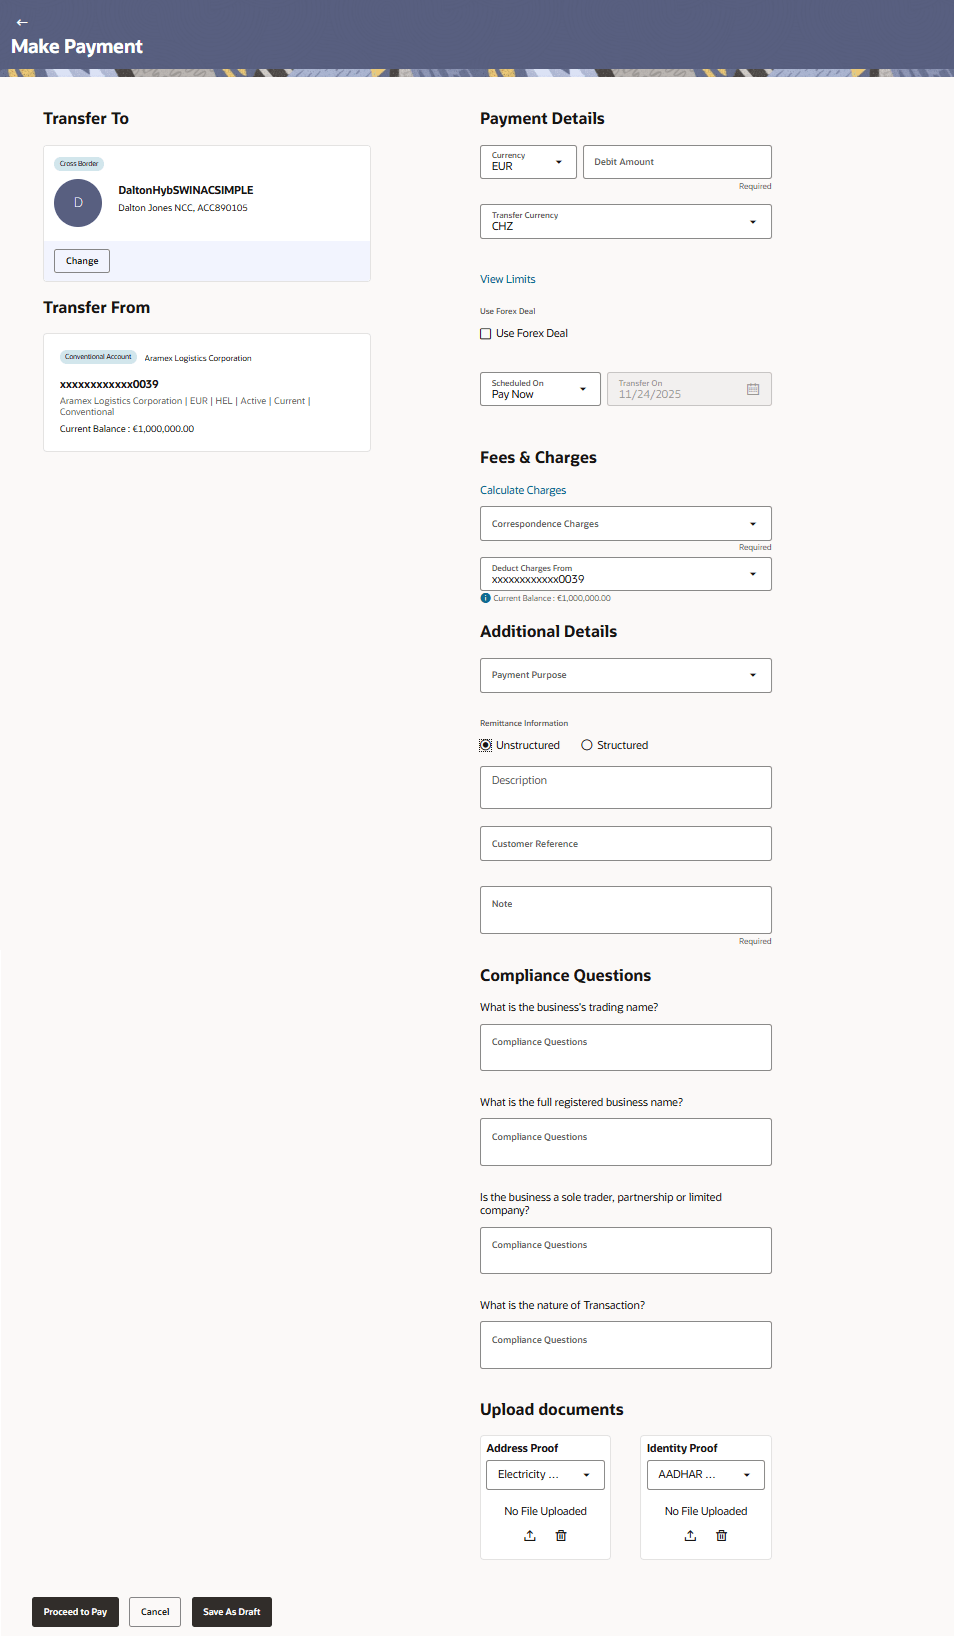Click the Current Balance info icon
The width and height of the screenshot is (954, 1636).
(x=486, y=598)
